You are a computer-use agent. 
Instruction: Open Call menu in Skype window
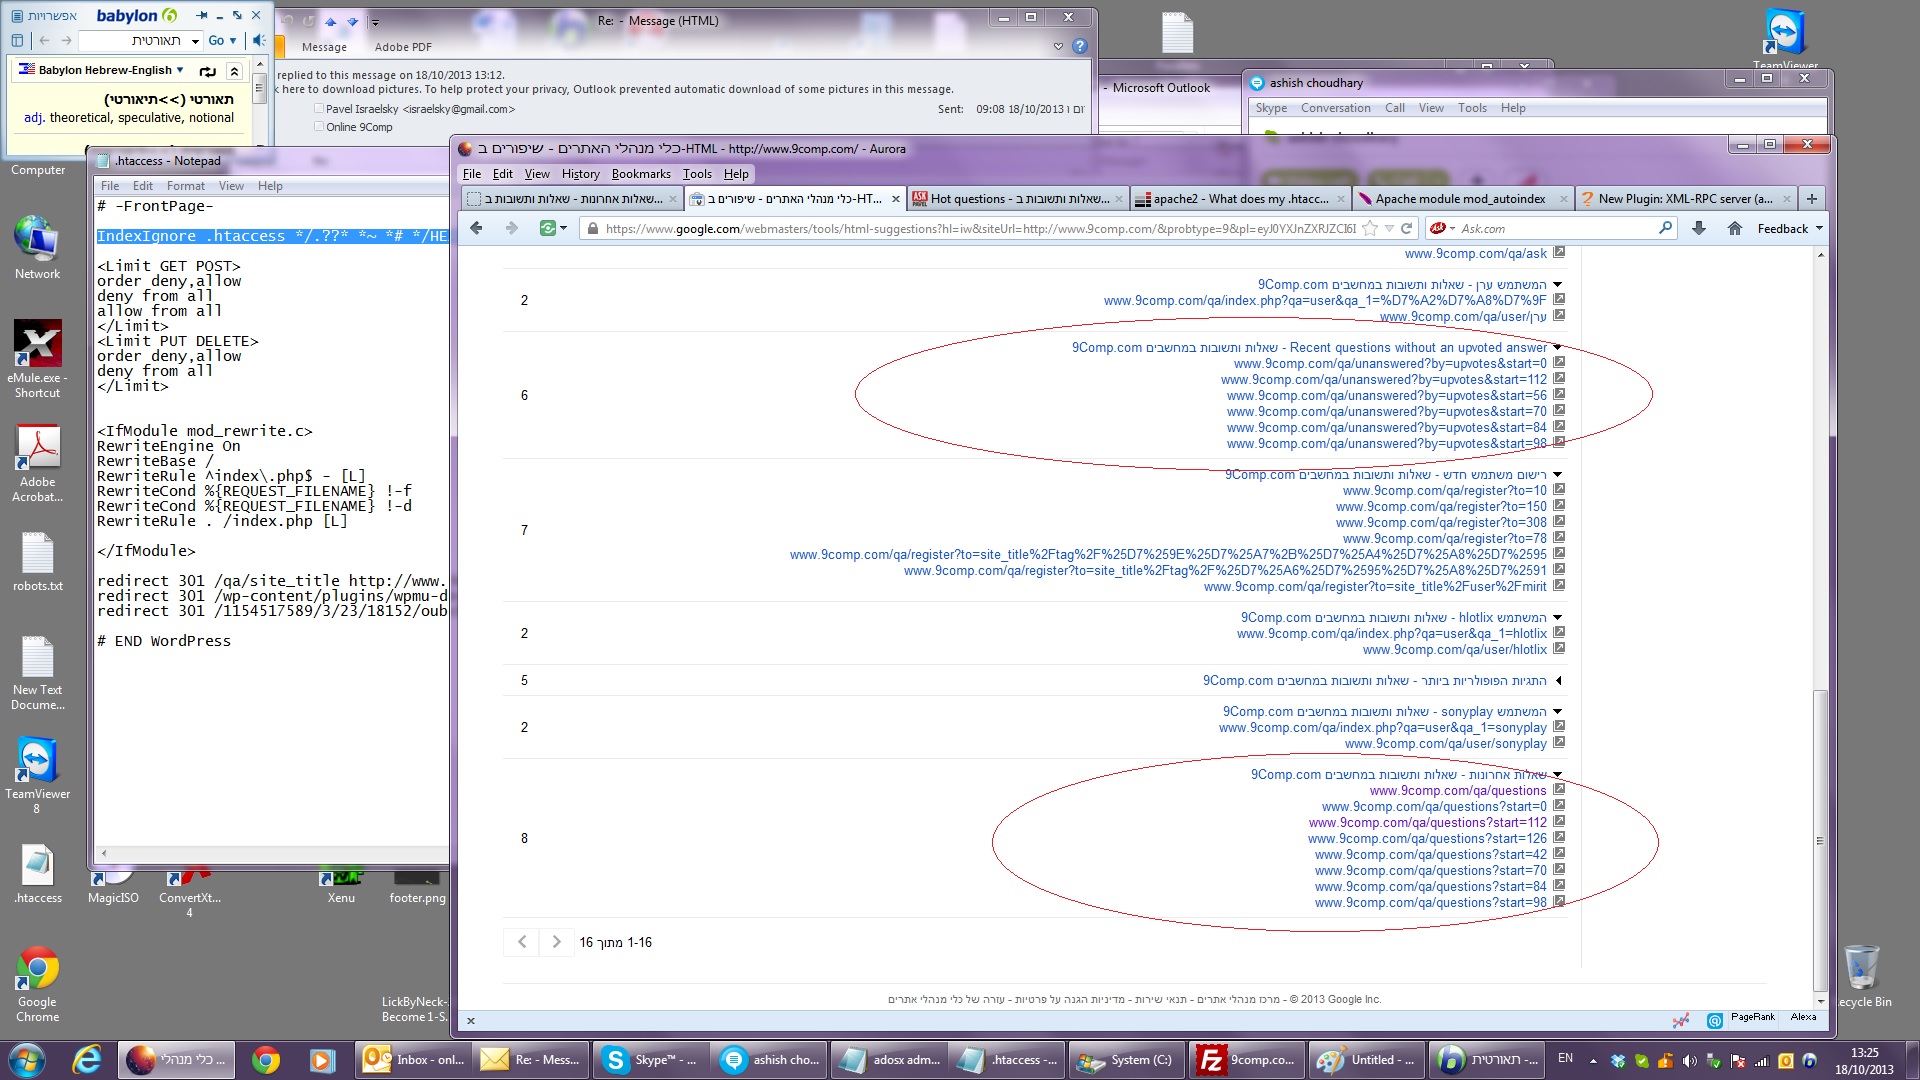click(1394, 108)
